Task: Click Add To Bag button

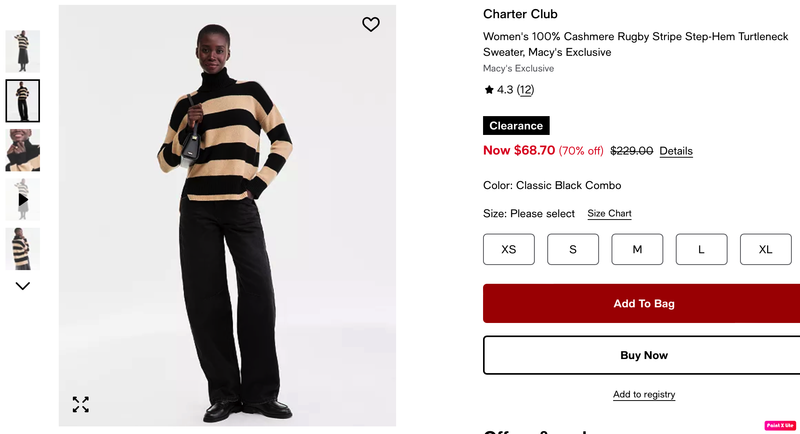Action: [644, 303]
